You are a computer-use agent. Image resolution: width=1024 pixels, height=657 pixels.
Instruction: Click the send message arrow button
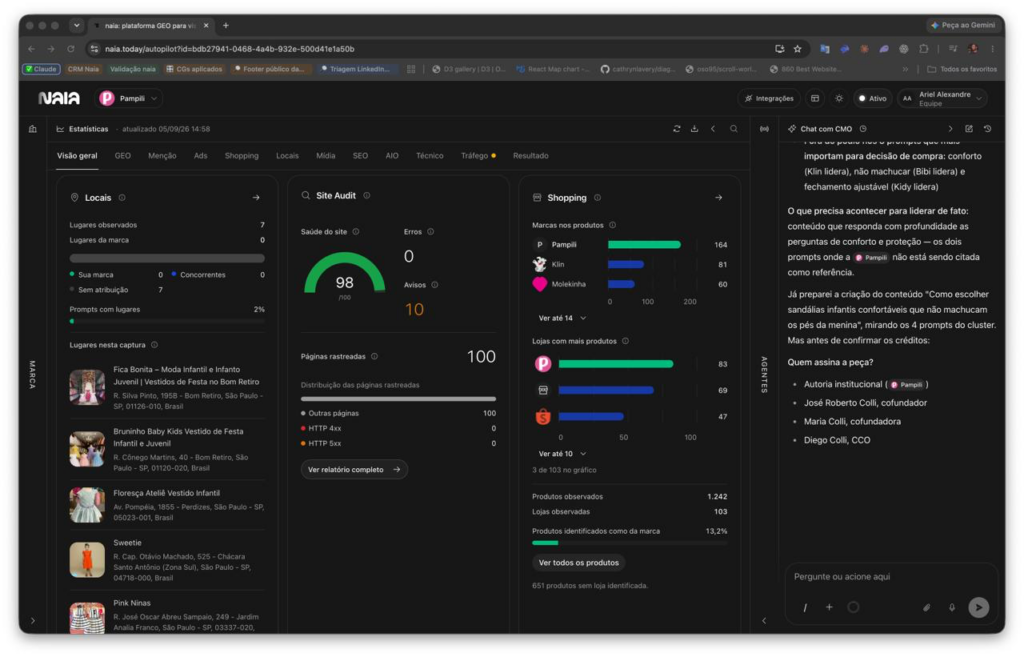(x=978, y=607)
